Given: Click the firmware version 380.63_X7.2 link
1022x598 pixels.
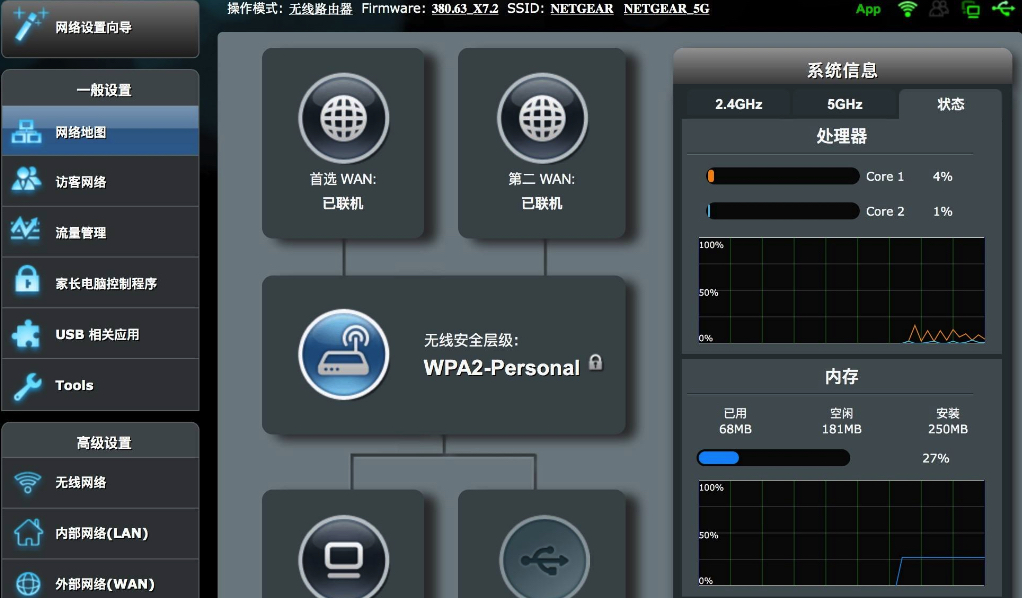Looking at the screenshot, I should [464, 9].
